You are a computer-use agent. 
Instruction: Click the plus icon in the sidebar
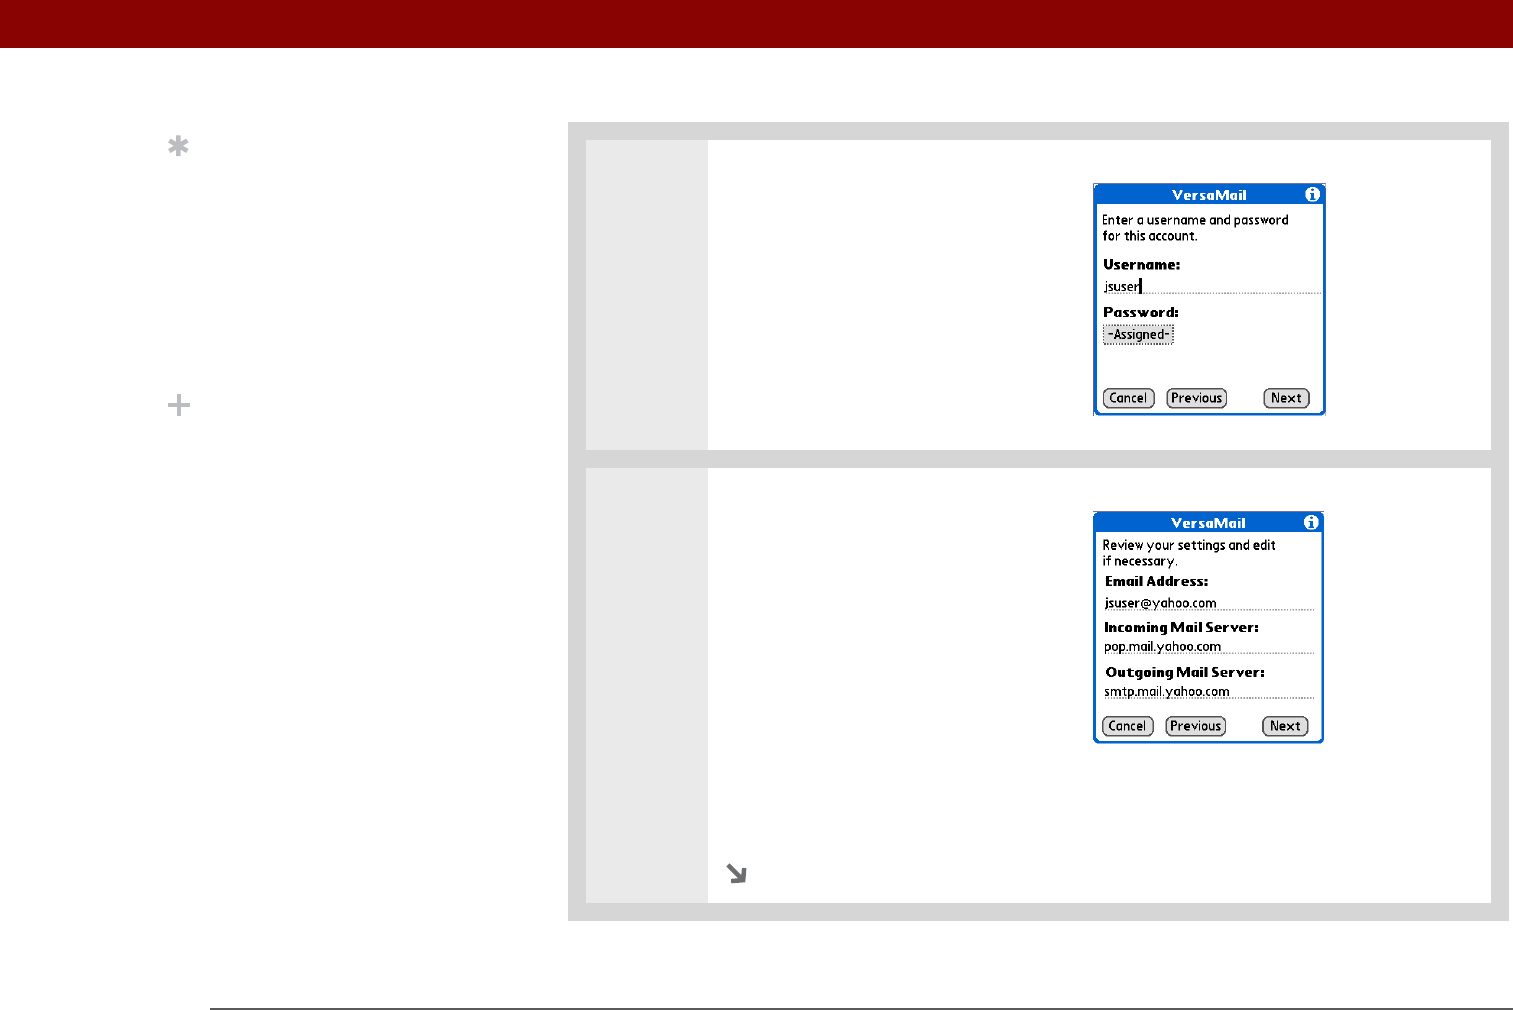[179, 405]
